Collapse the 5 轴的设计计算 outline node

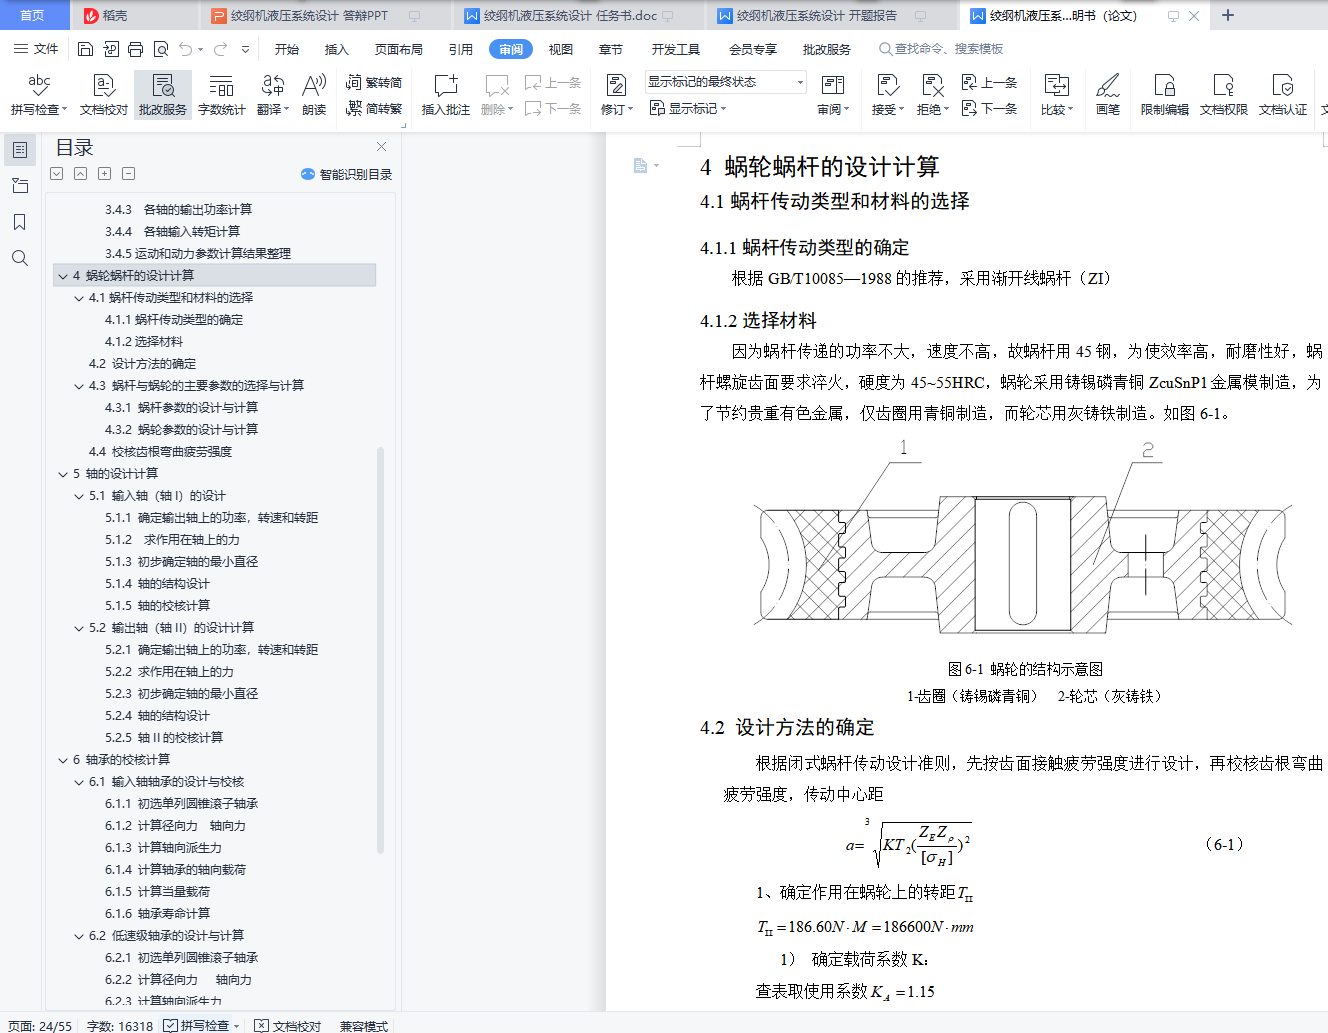pyautogui.click(x=63, y=474)
